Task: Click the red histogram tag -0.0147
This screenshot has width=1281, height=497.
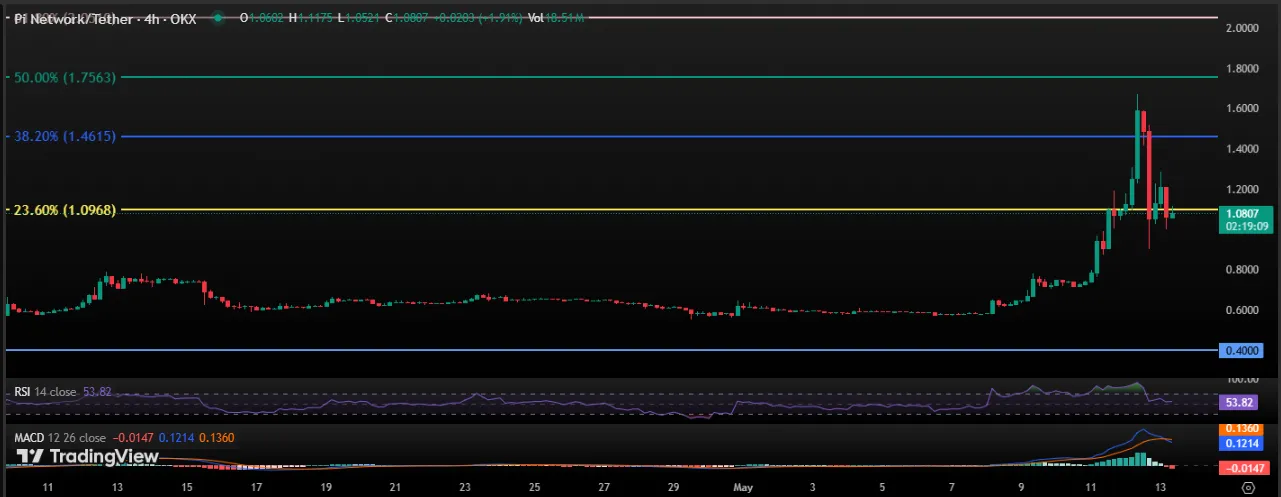Action: [1246, 467]
